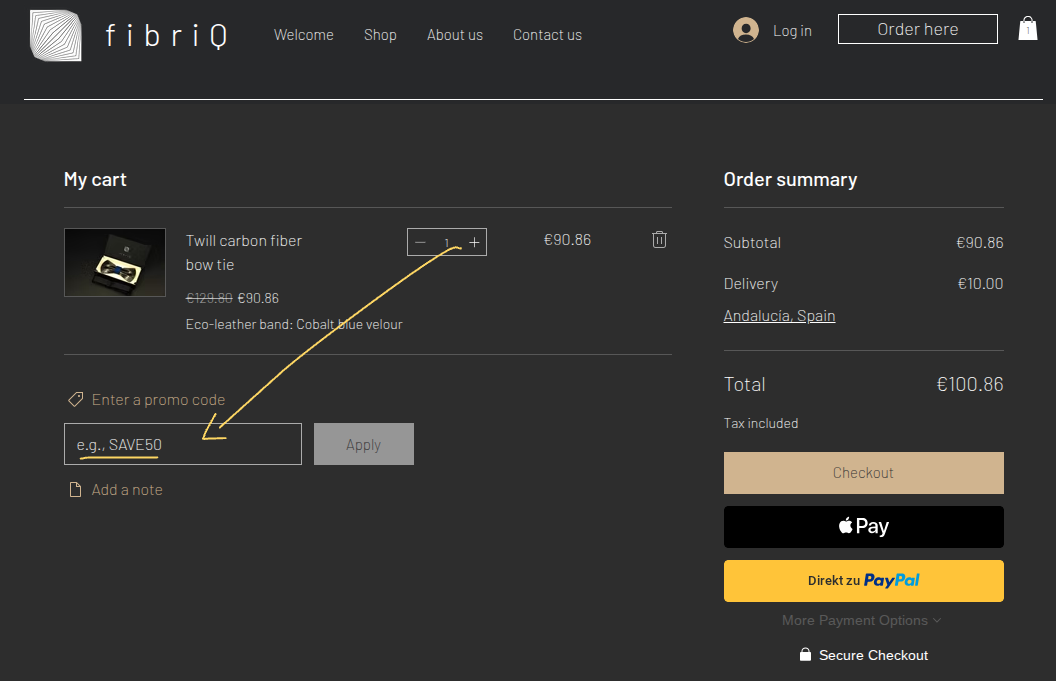Delete bow tie with trash icon

click(x=659, y=240)
